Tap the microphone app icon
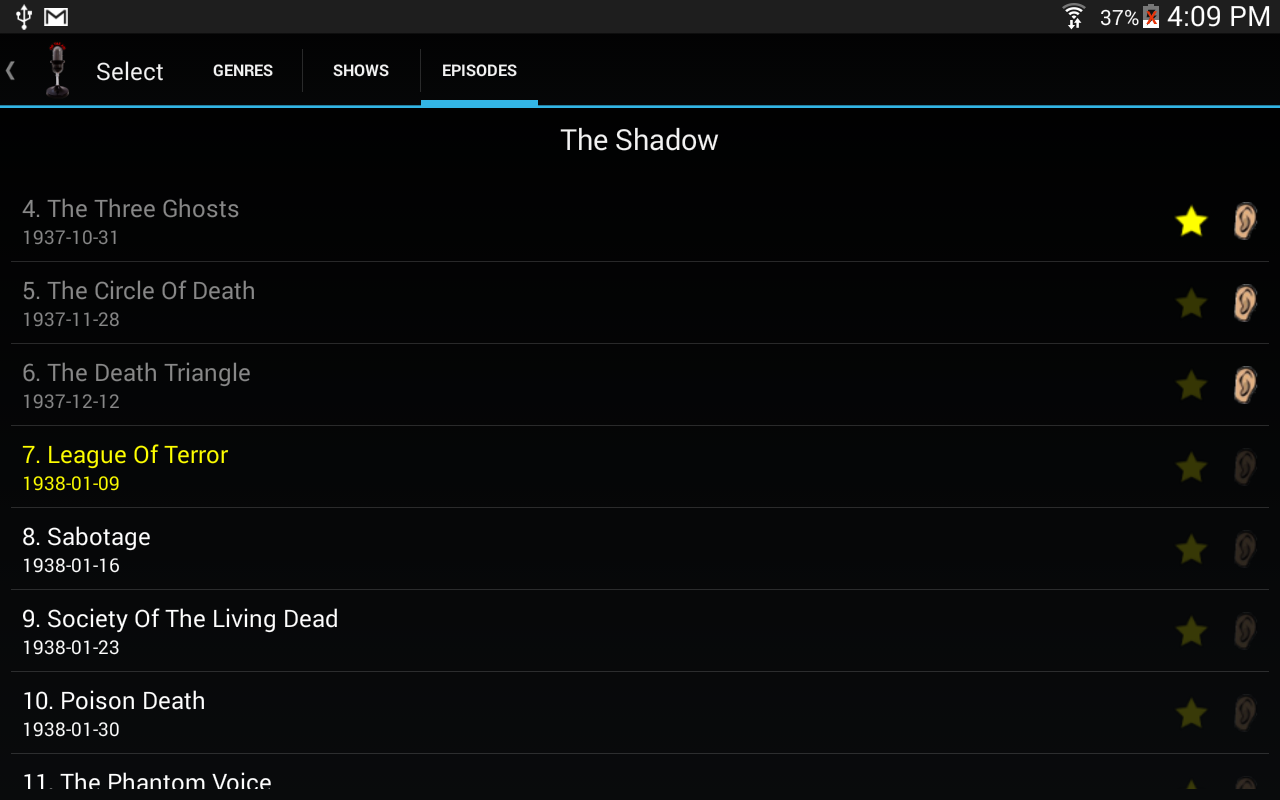Viewport: 1280px width, 800px height. [58, 70]
